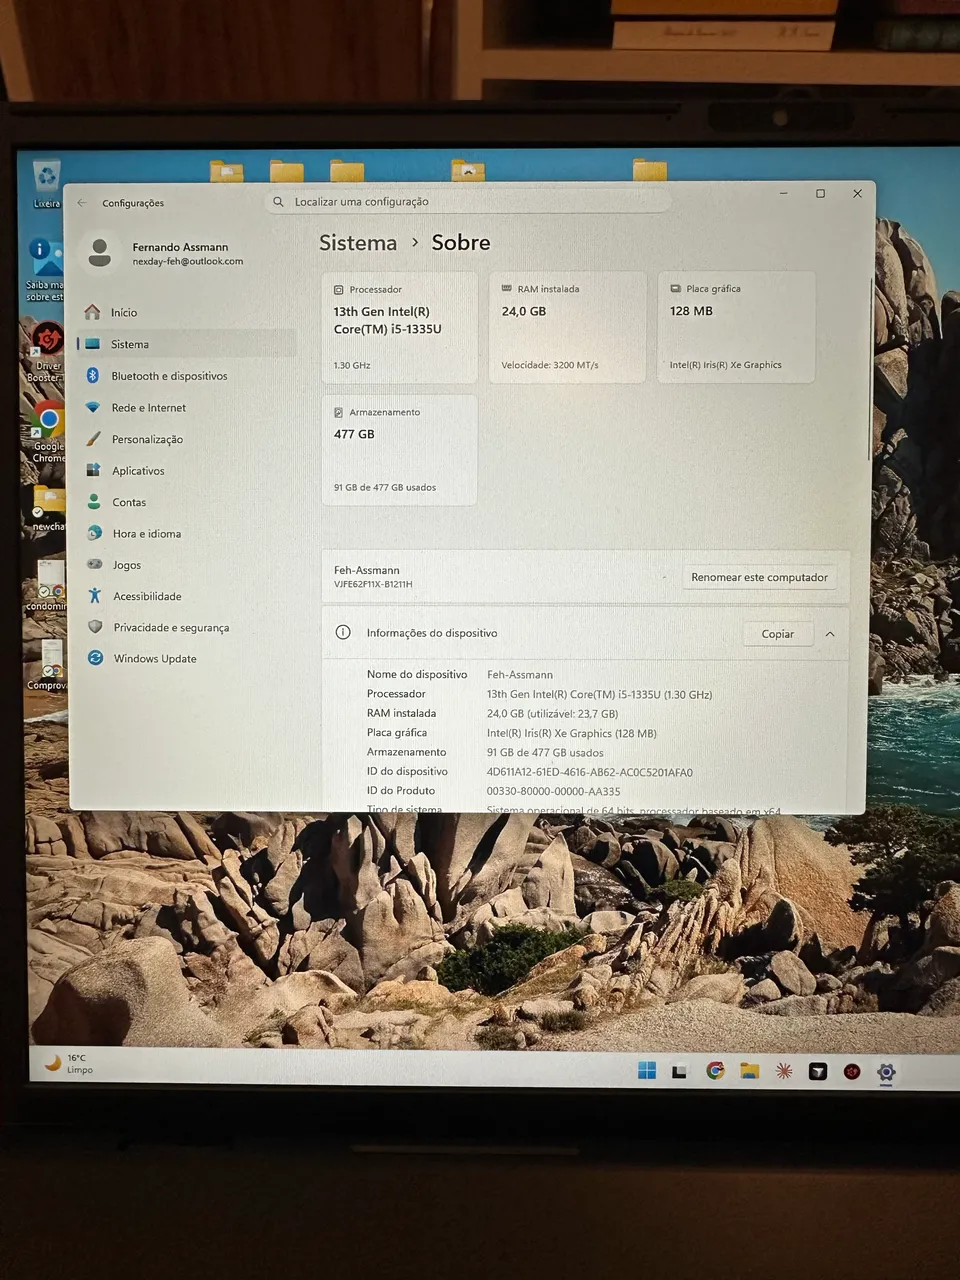Click Sistema breadcrumb link
Image resolution: width=960 pixels, height=1280 pixels.
tap(358, 243)
